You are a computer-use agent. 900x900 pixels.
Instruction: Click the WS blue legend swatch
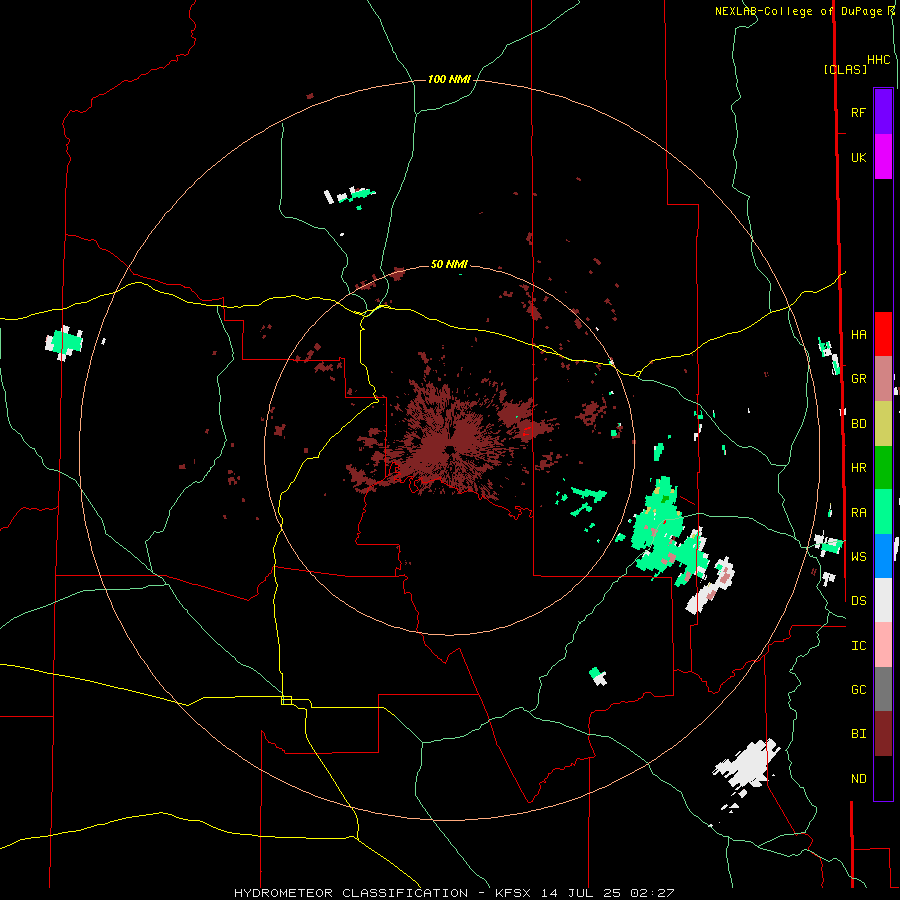[x=883, y=556]
